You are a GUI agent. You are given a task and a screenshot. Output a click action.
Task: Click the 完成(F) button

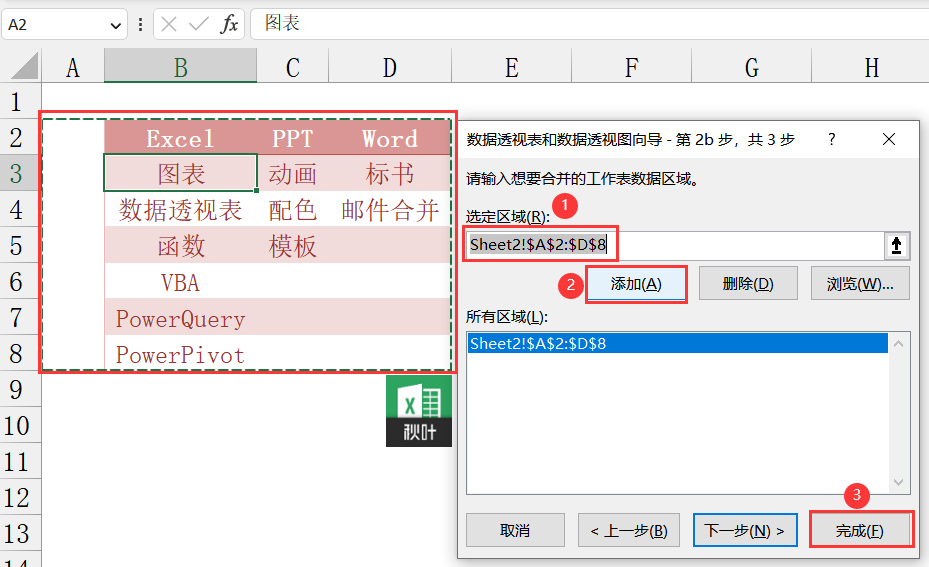coord(860,530)
